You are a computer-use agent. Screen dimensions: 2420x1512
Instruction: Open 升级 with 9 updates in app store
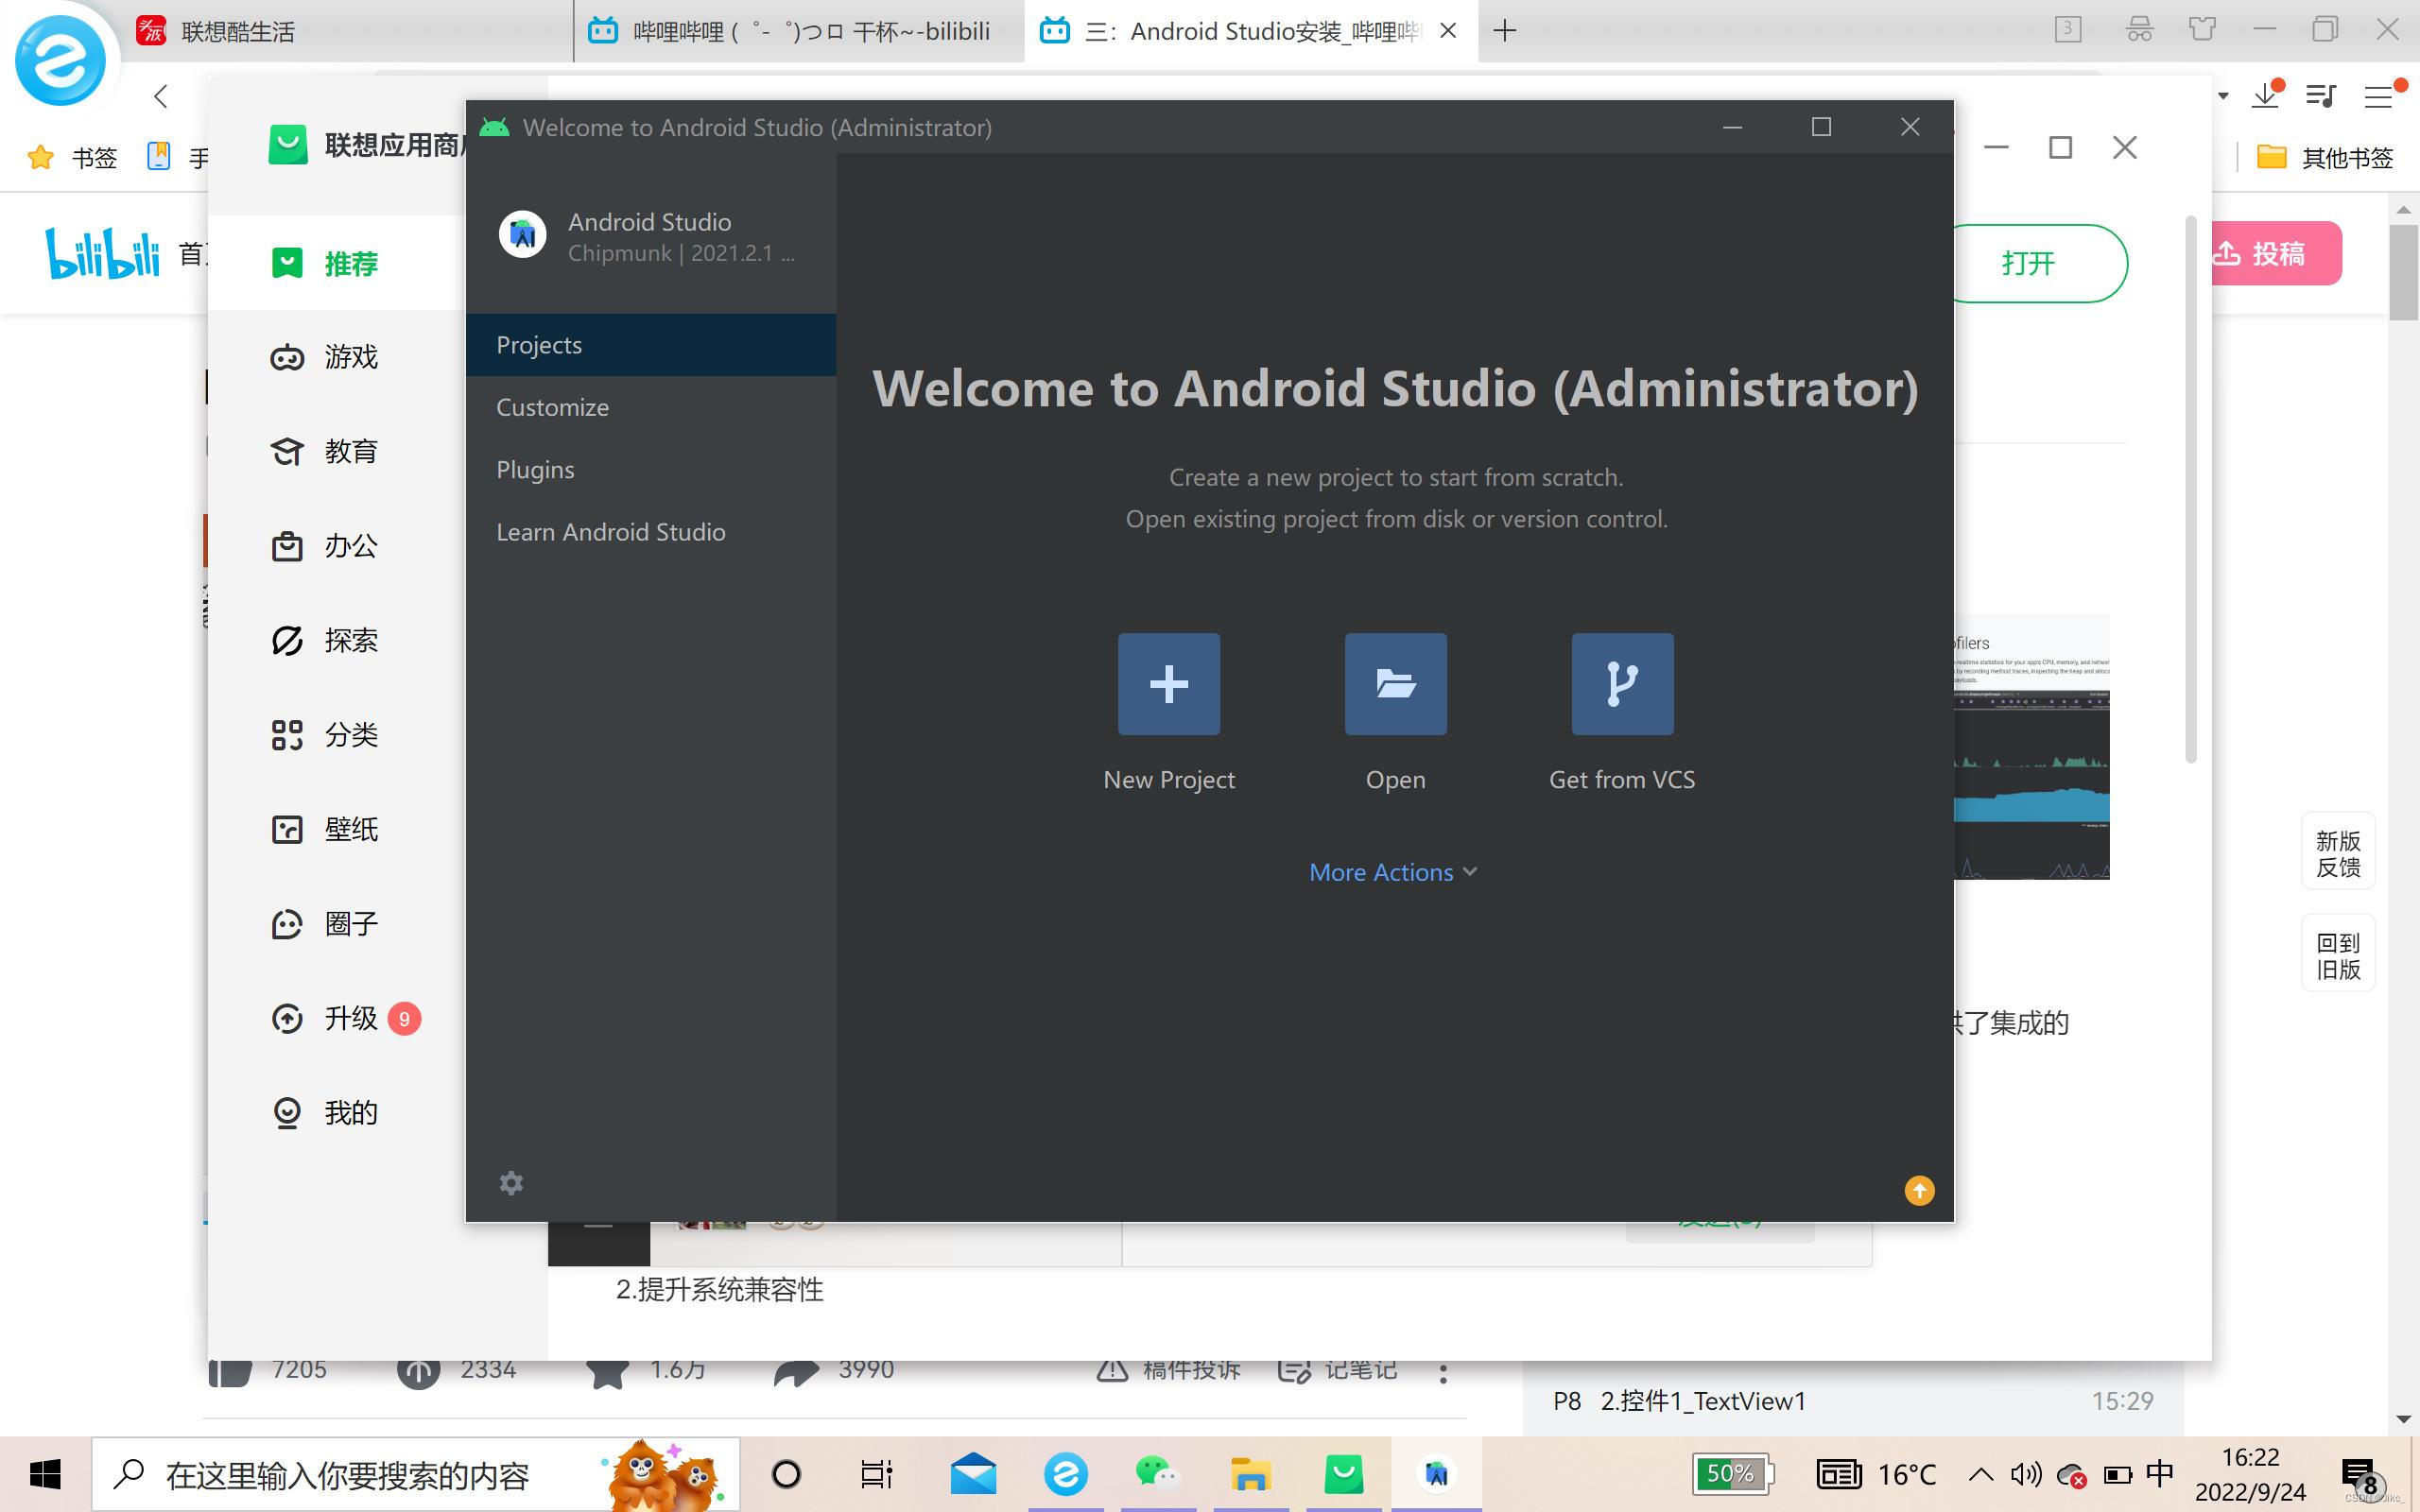click(x=337, y=1018)
